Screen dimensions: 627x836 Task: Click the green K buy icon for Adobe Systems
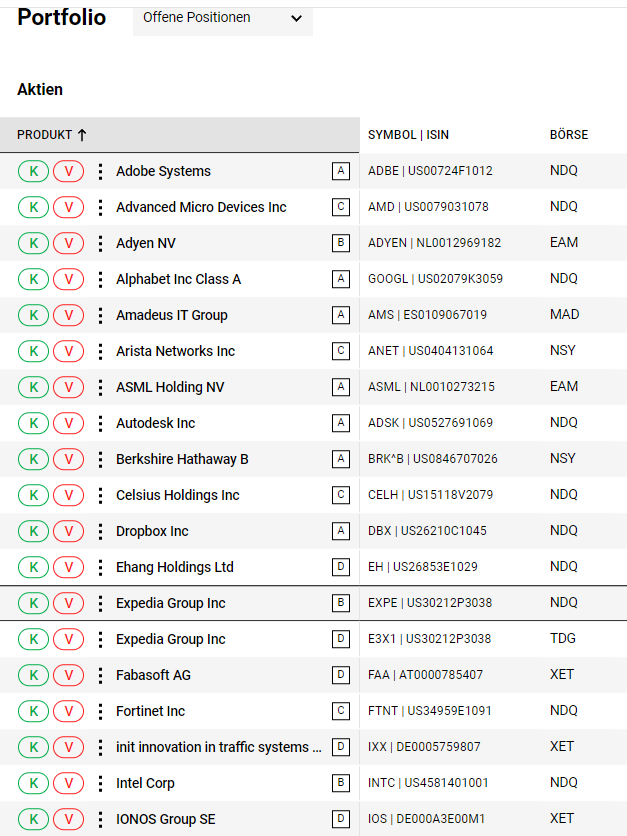33,171
